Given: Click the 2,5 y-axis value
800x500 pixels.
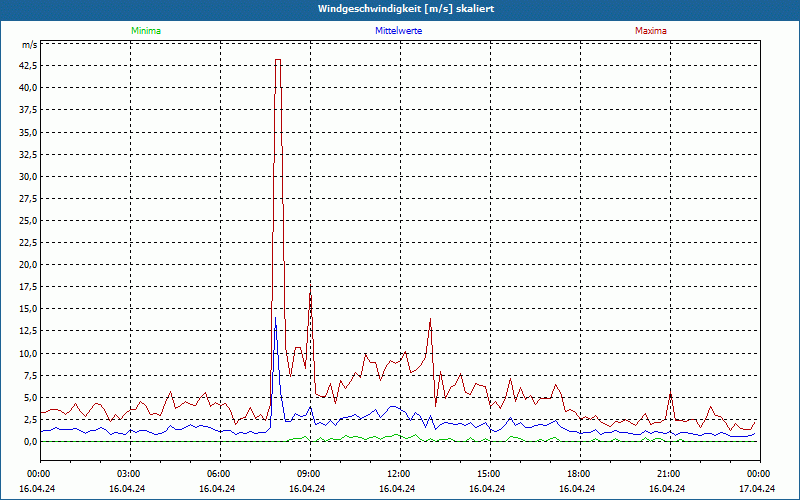Looking at the screenshot, I should click(x=29, y=420).
